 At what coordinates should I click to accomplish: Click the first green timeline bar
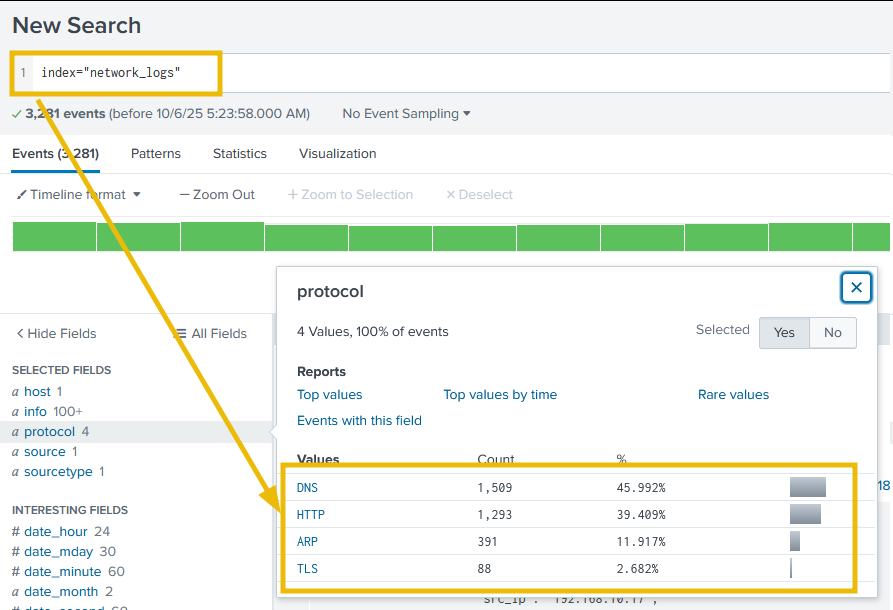(x=54, y=237)
